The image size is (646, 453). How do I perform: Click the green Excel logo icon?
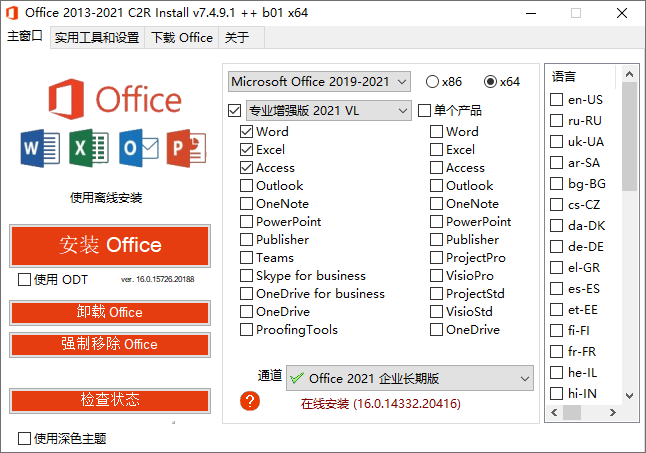coord(89,148)
